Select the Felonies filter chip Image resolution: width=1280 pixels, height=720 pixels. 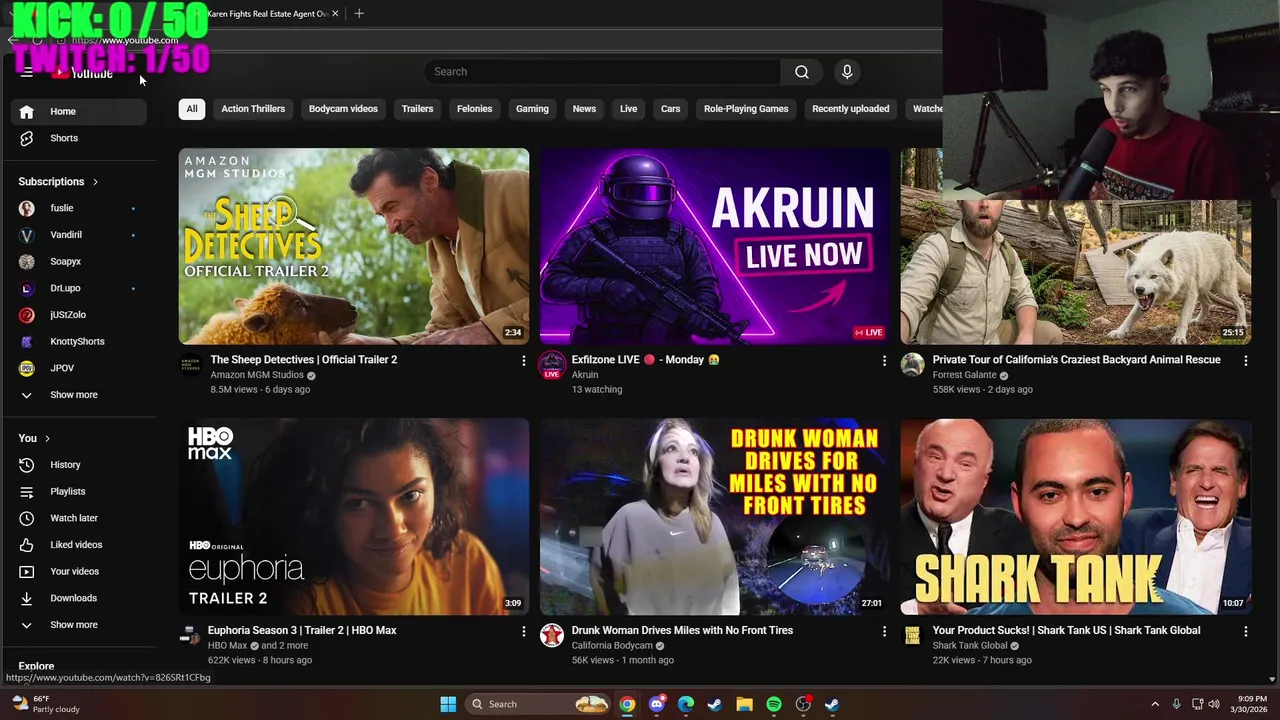click(x=475, y=109)
